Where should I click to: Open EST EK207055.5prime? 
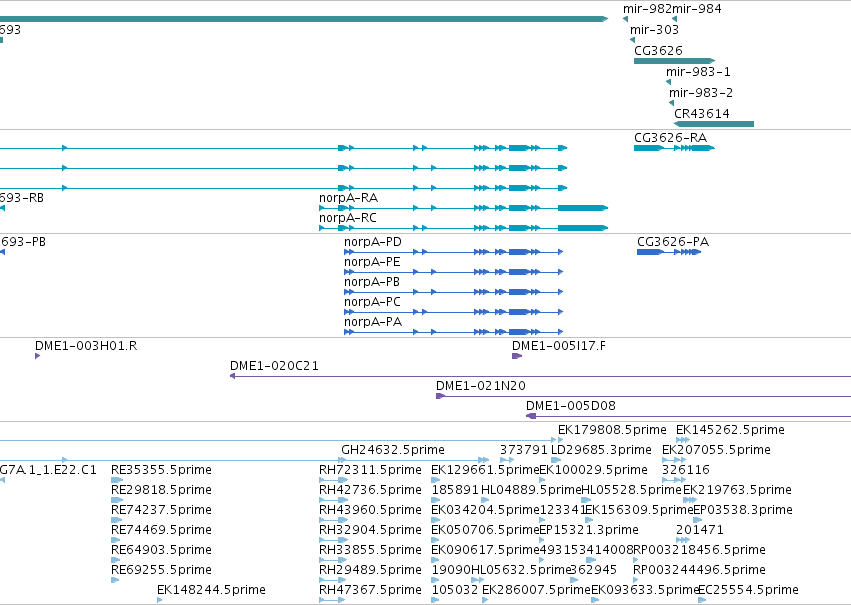coord(716,450)
